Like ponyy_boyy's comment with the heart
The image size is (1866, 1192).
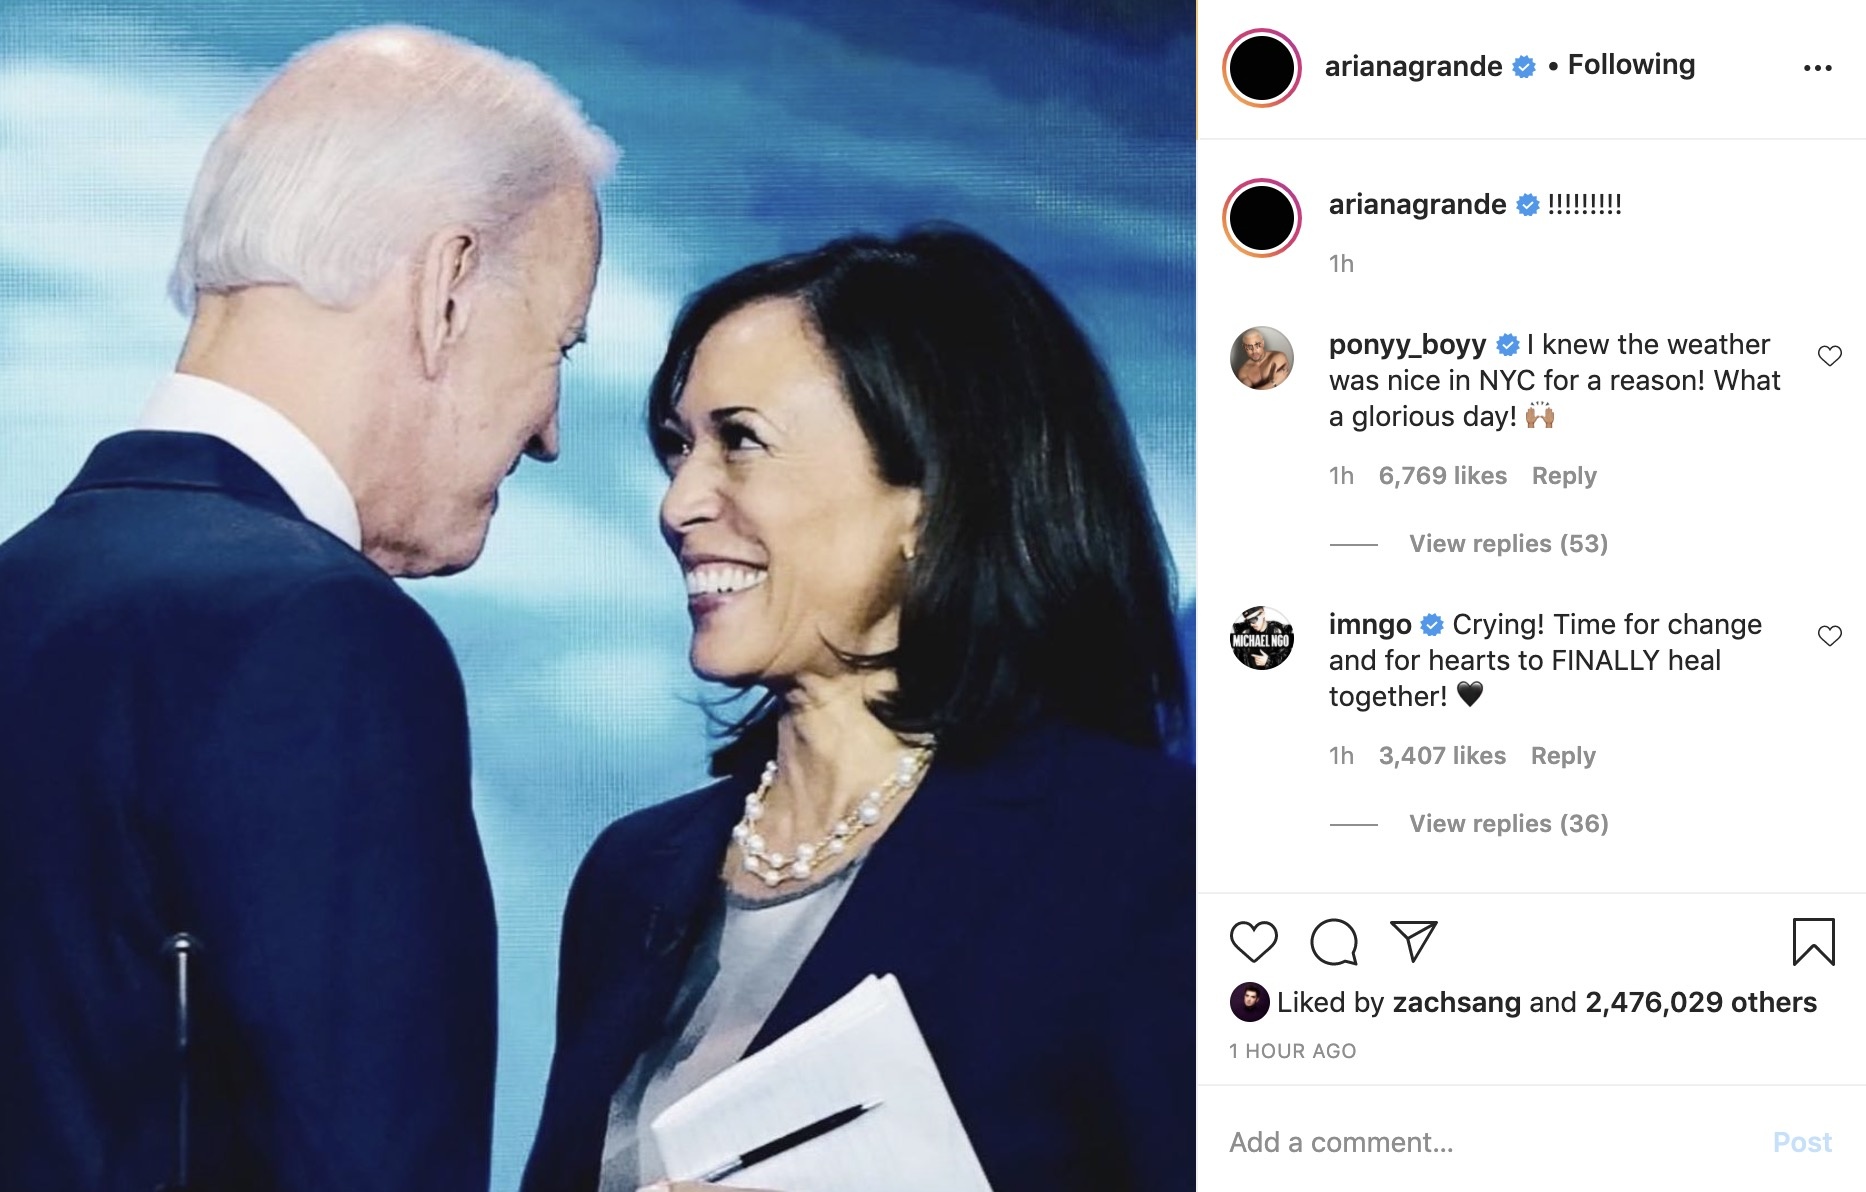(1830, 353)
